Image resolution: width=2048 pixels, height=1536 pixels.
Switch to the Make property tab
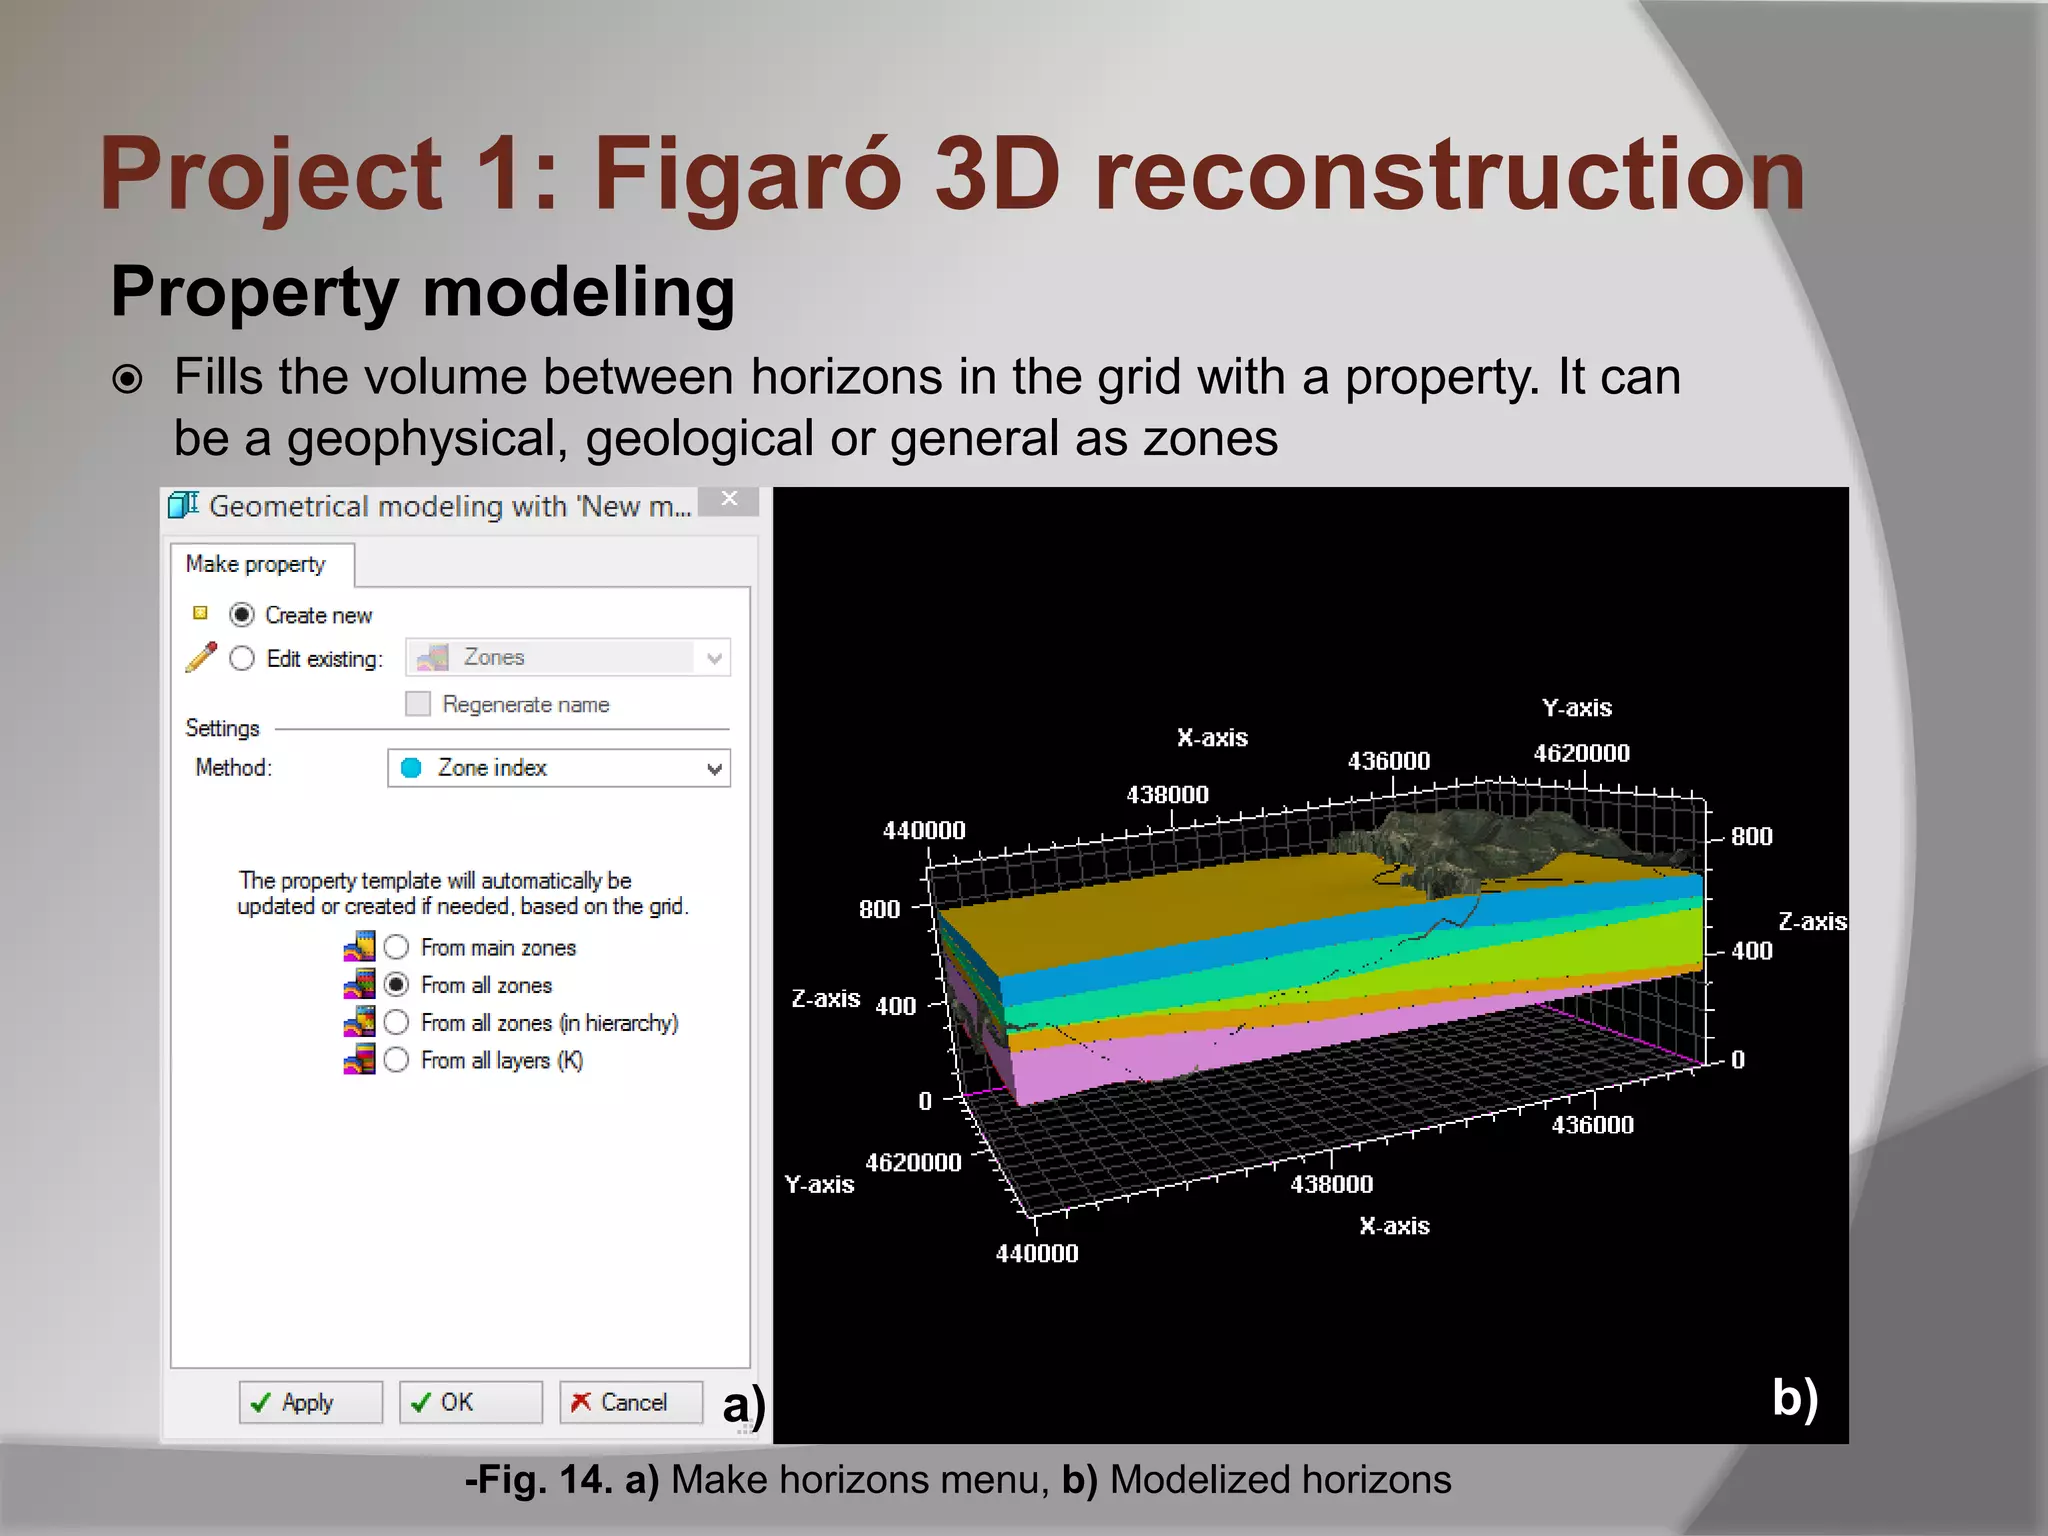tap(257, 564)
